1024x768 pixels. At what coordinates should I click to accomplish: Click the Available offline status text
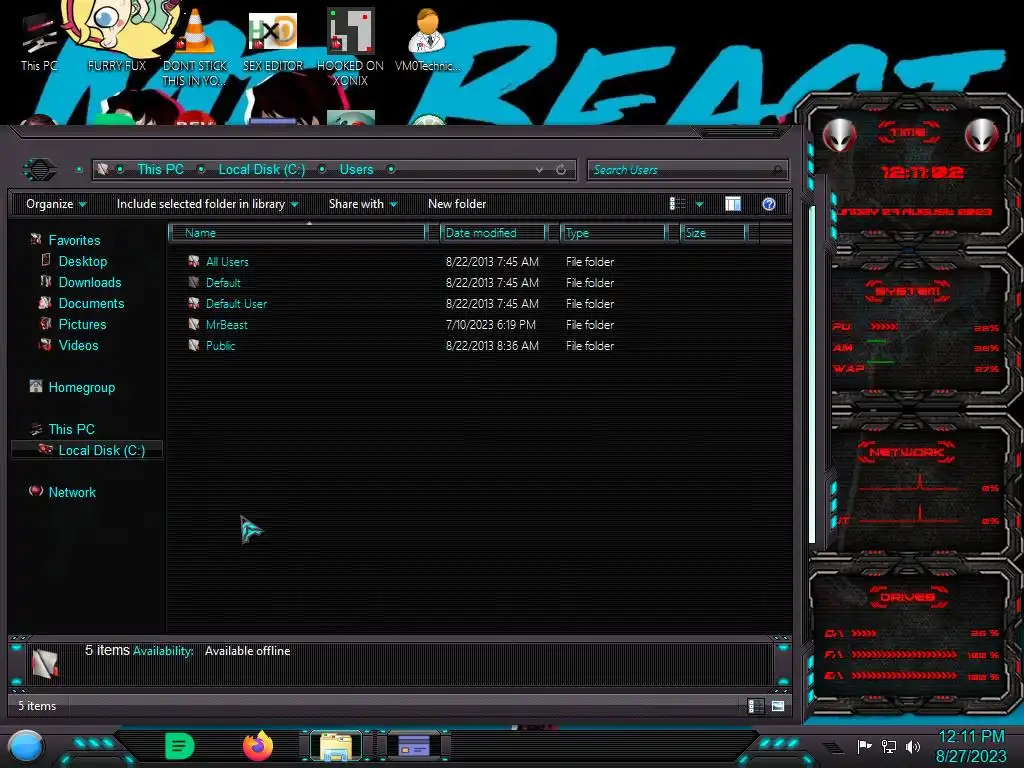tap(248, 651)
